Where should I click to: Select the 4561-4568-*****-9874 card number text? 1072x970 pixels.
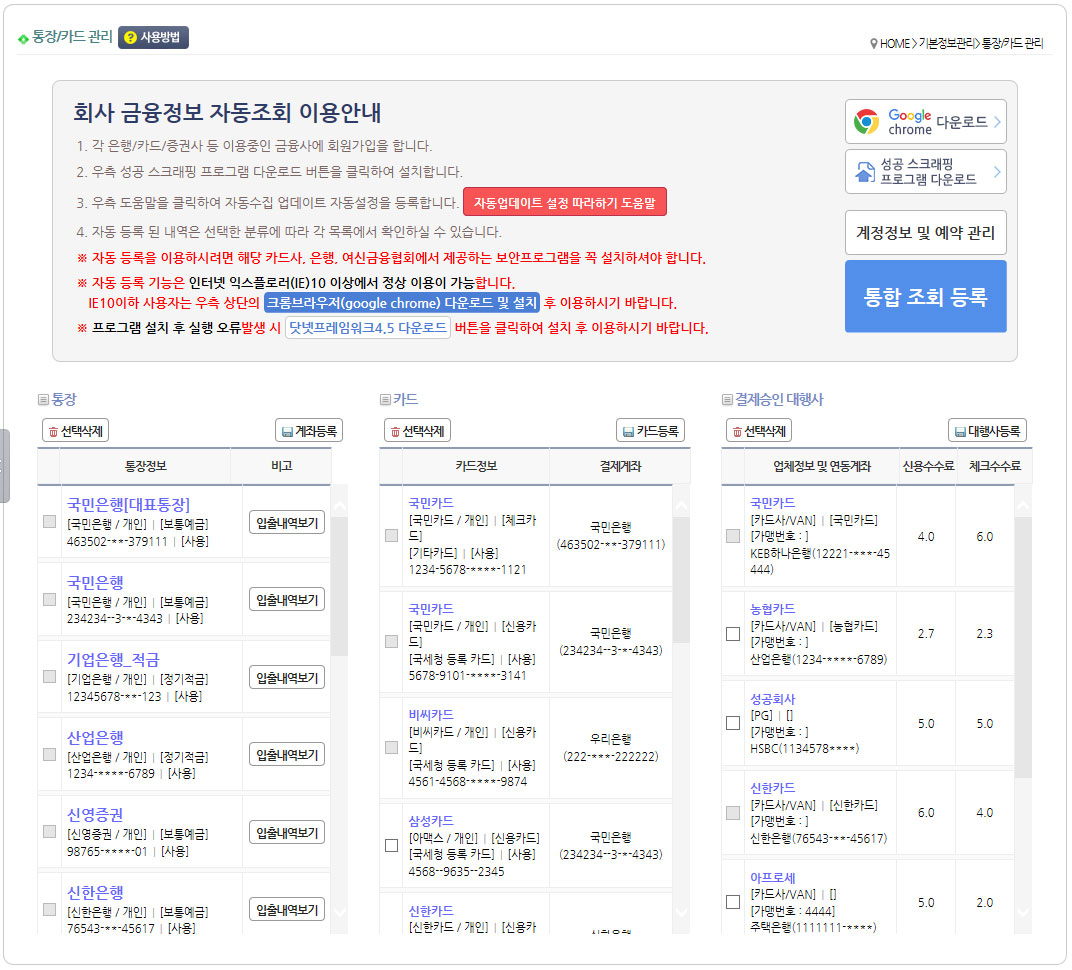click(468, 781)
